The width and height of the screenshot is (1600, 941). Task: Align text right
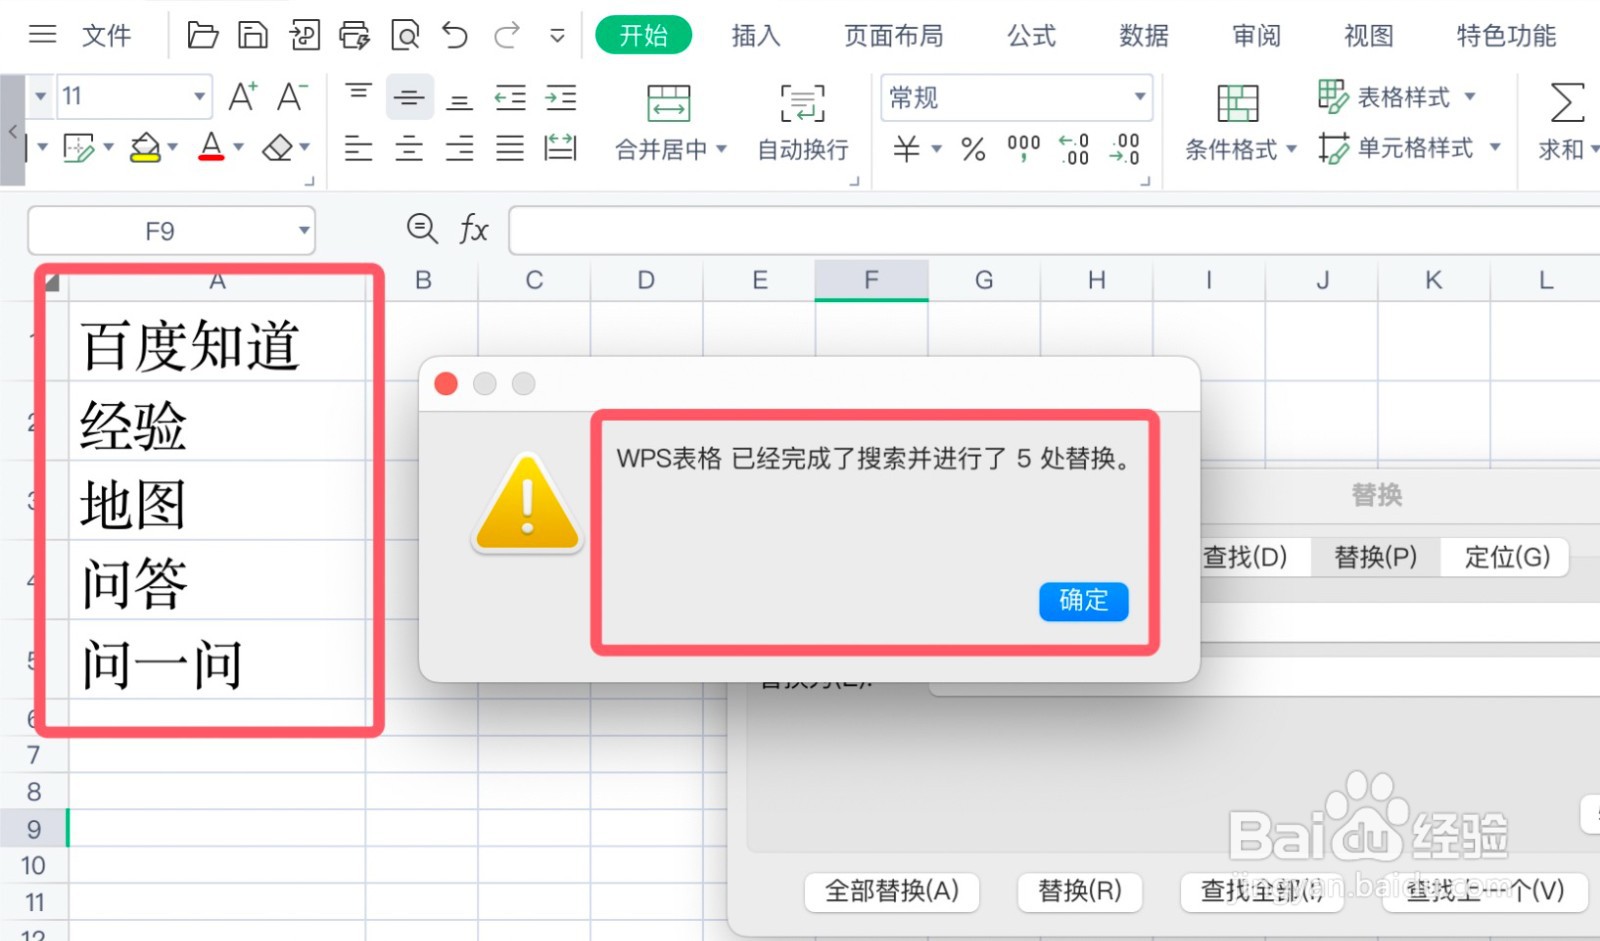click(x=459, y=148)
